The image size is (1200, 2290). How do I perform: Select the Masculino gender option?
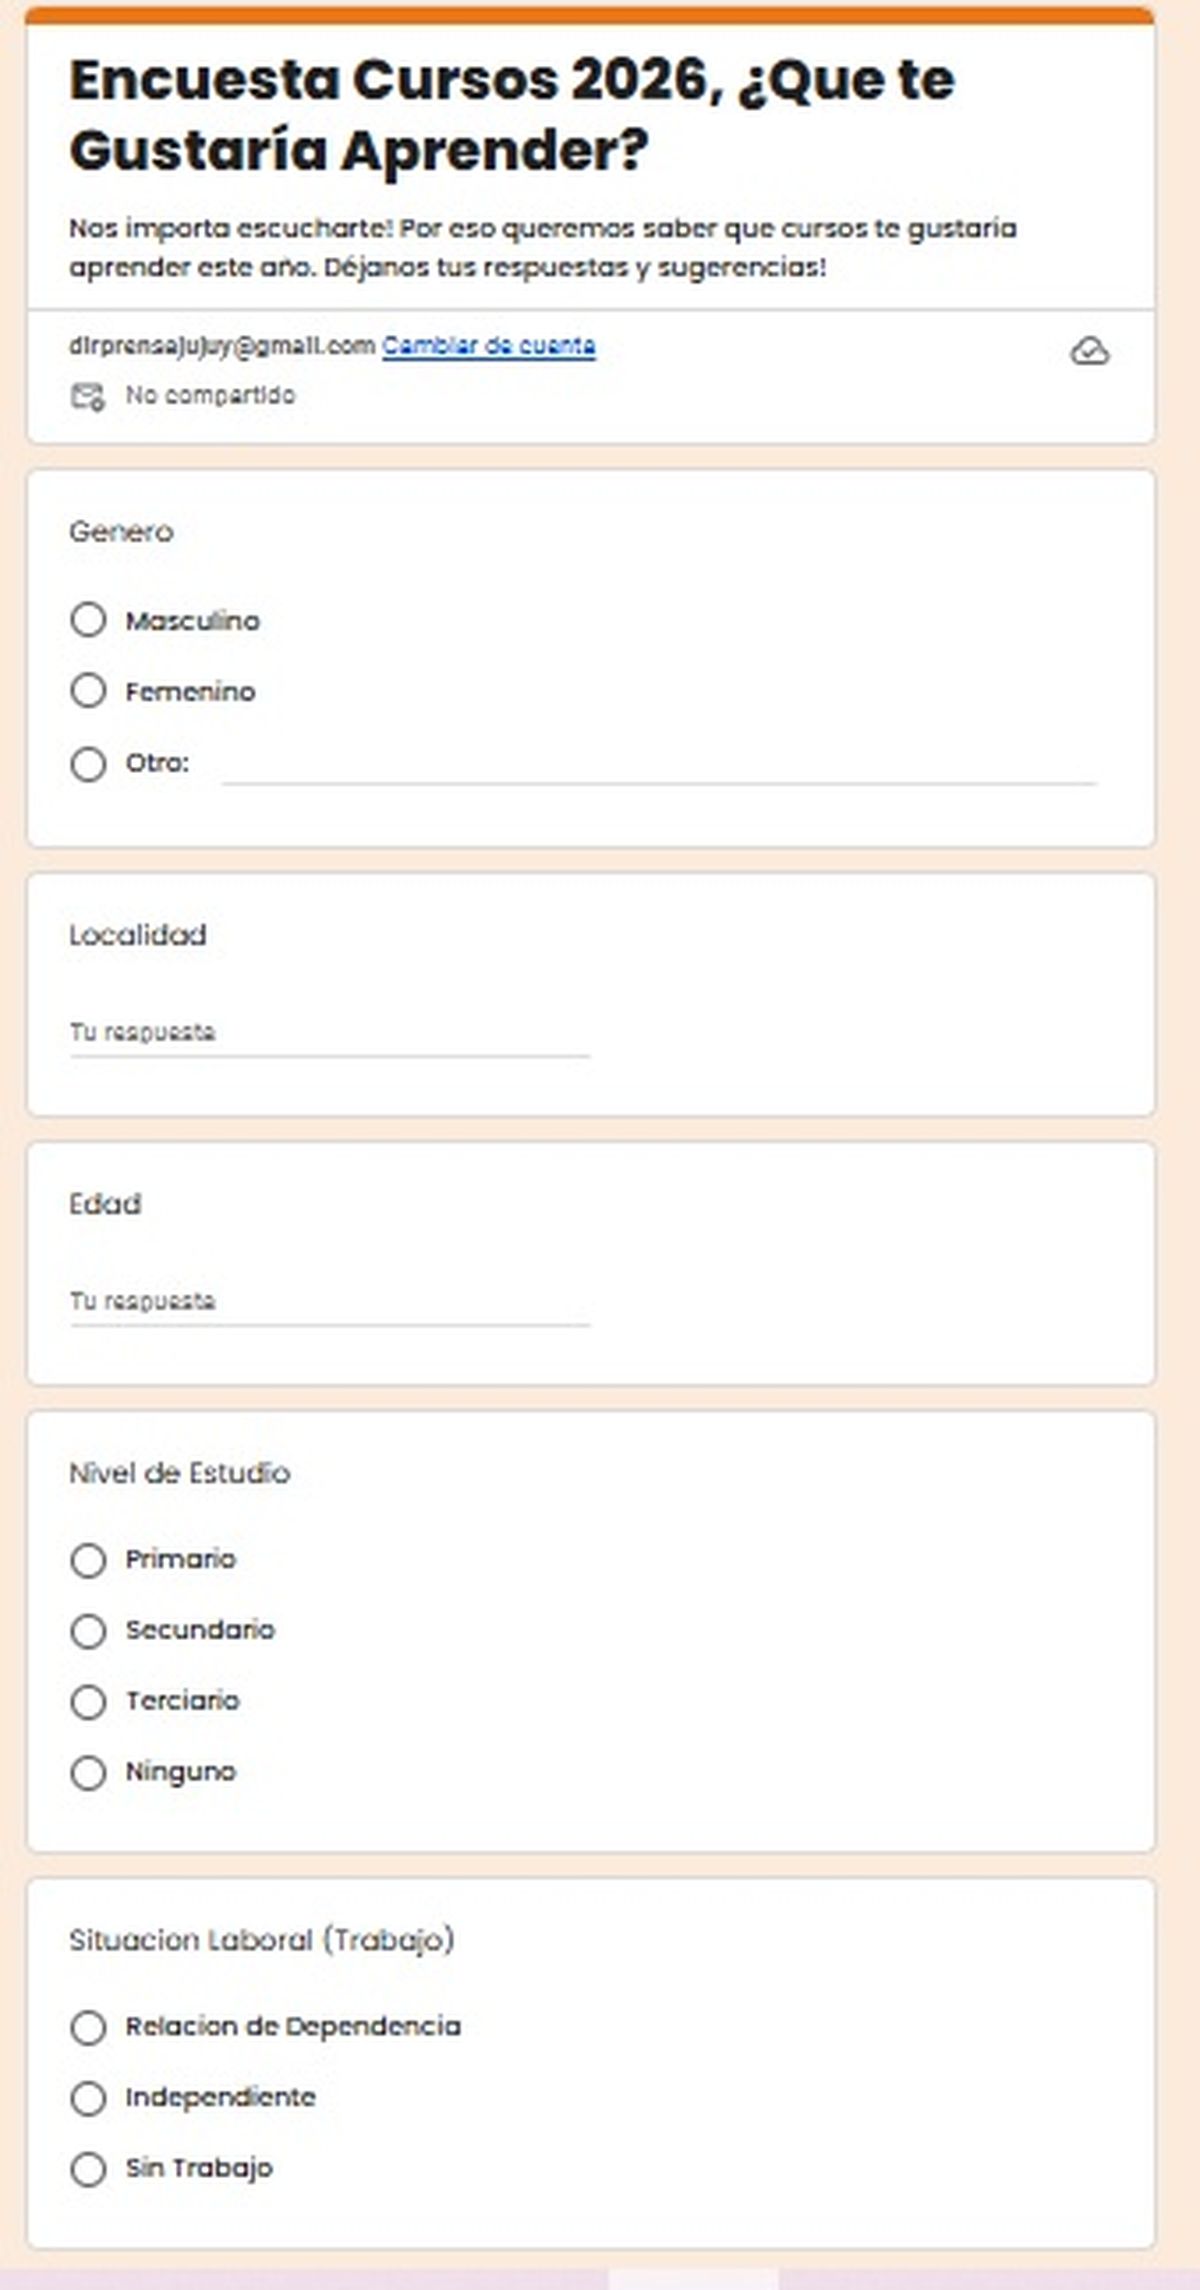(x=88, y=620)
